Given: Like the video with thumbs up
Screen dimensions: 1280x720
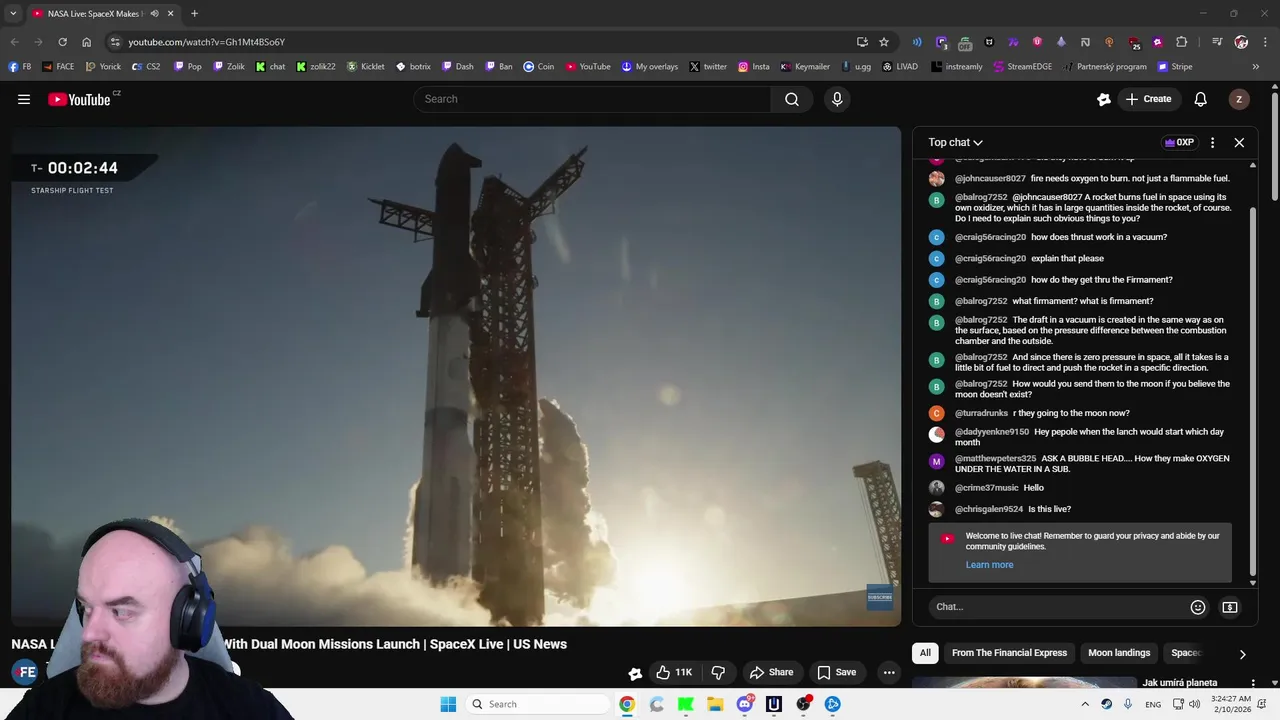Looking at the screenshot, I should tap(673, 672).
